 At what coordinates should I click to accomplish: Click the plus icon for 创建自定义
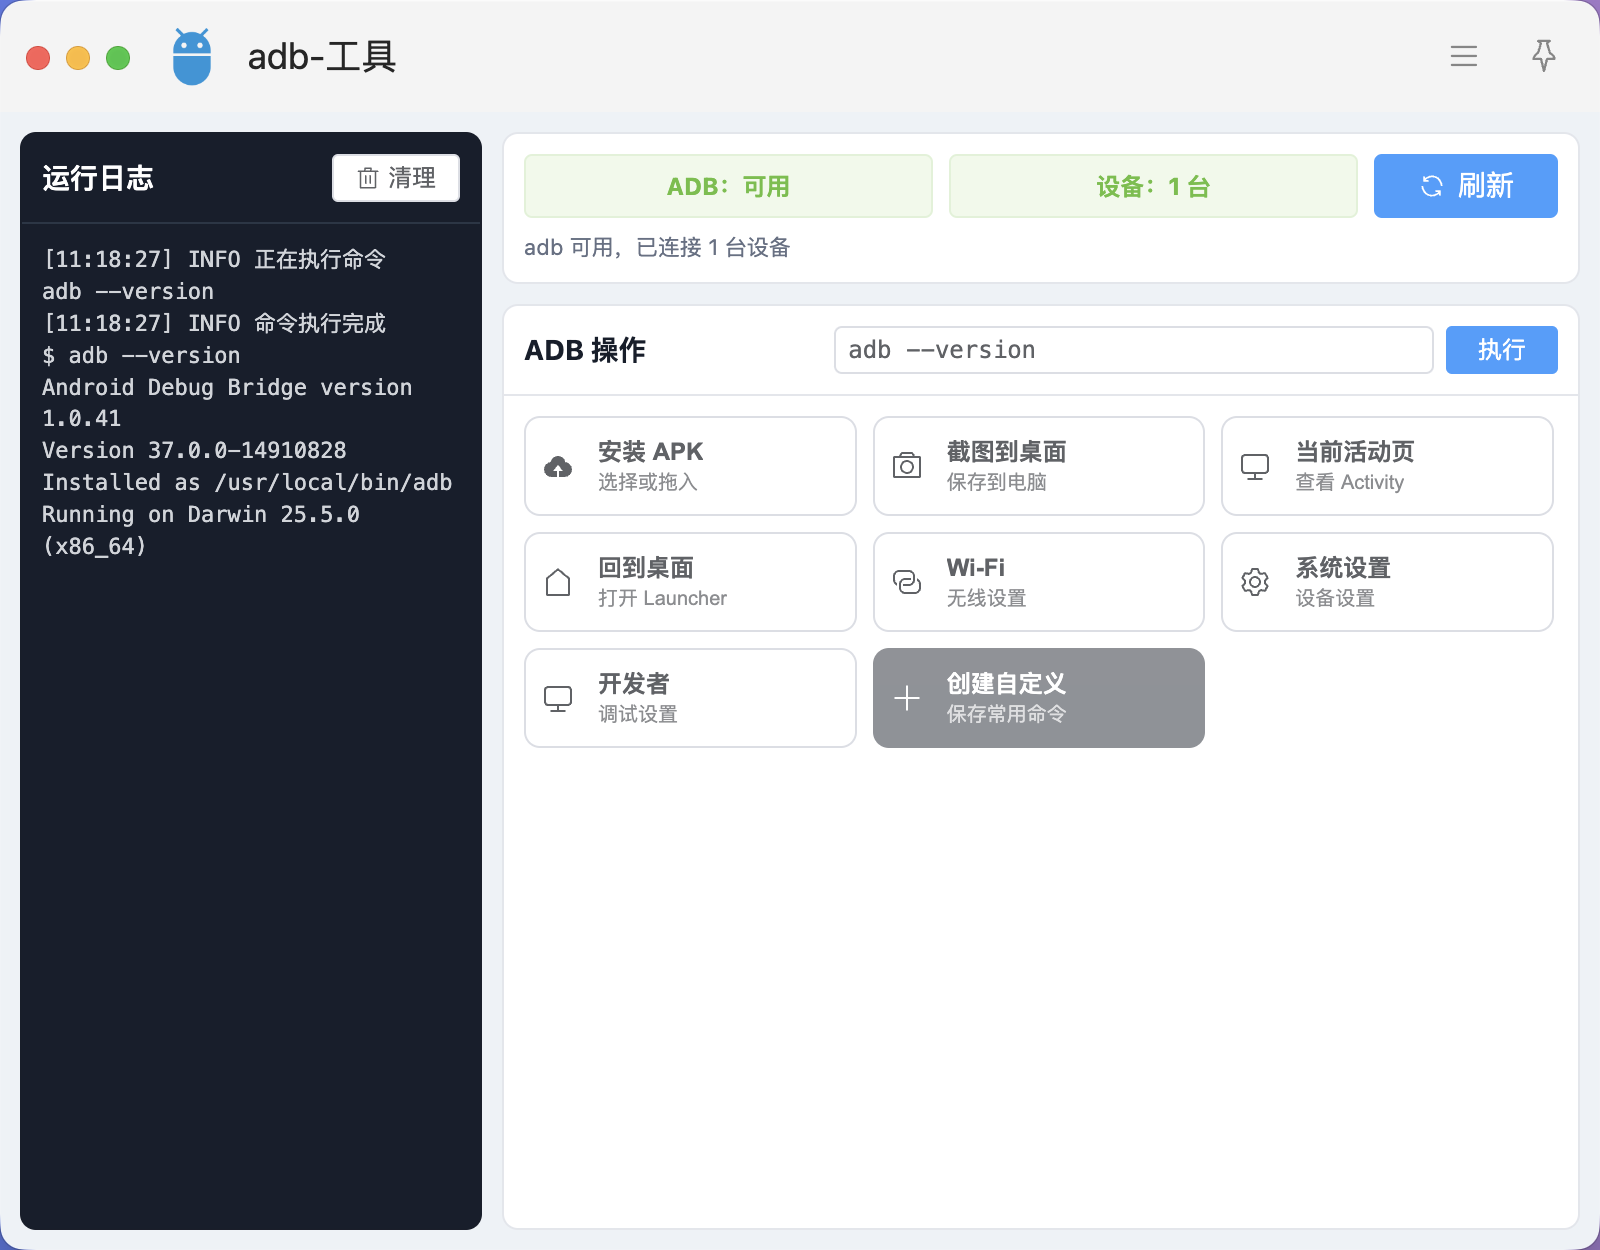coord(907,698)
